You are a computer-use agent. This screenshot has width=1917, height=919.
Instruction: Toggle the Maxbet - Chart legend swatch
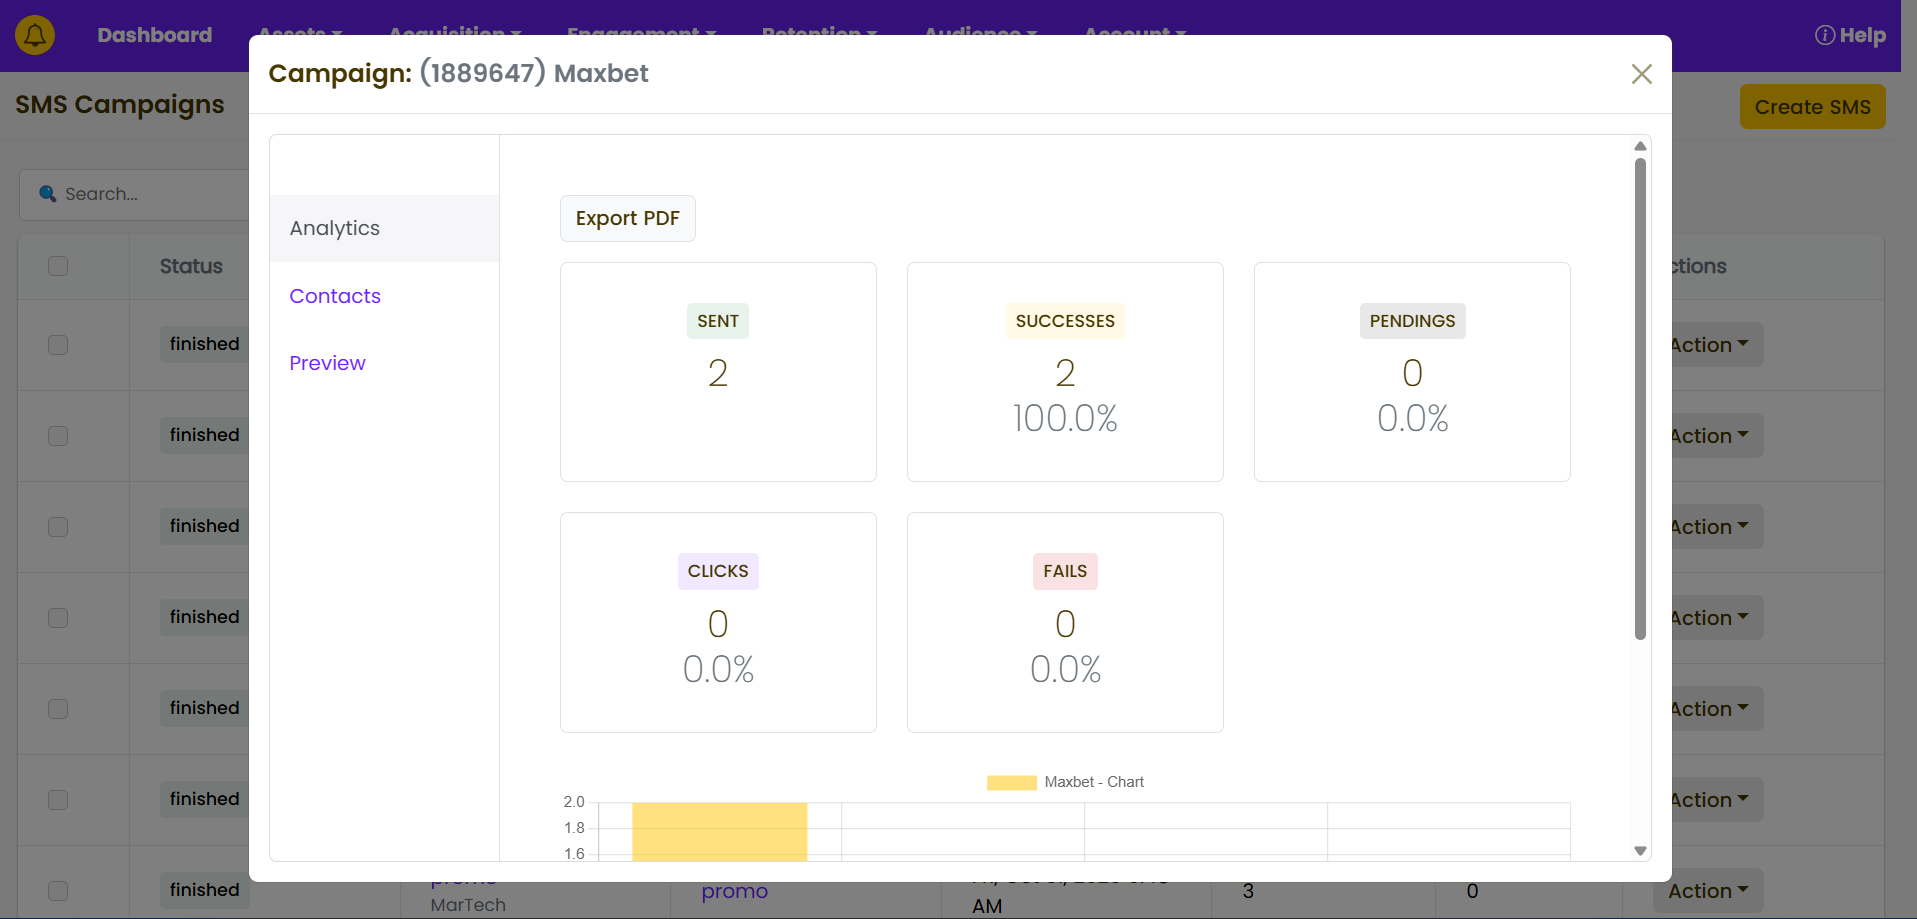pyautogui.click(x=1011, y=783)
